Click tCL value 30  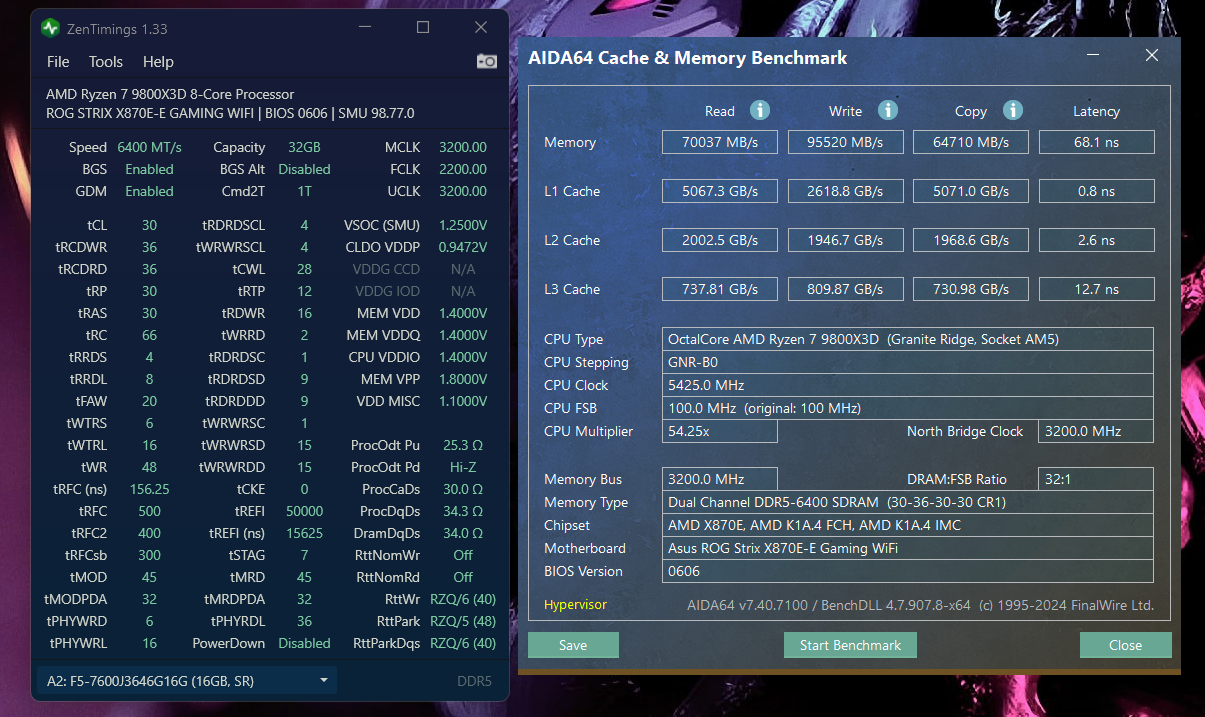point(149,225)
